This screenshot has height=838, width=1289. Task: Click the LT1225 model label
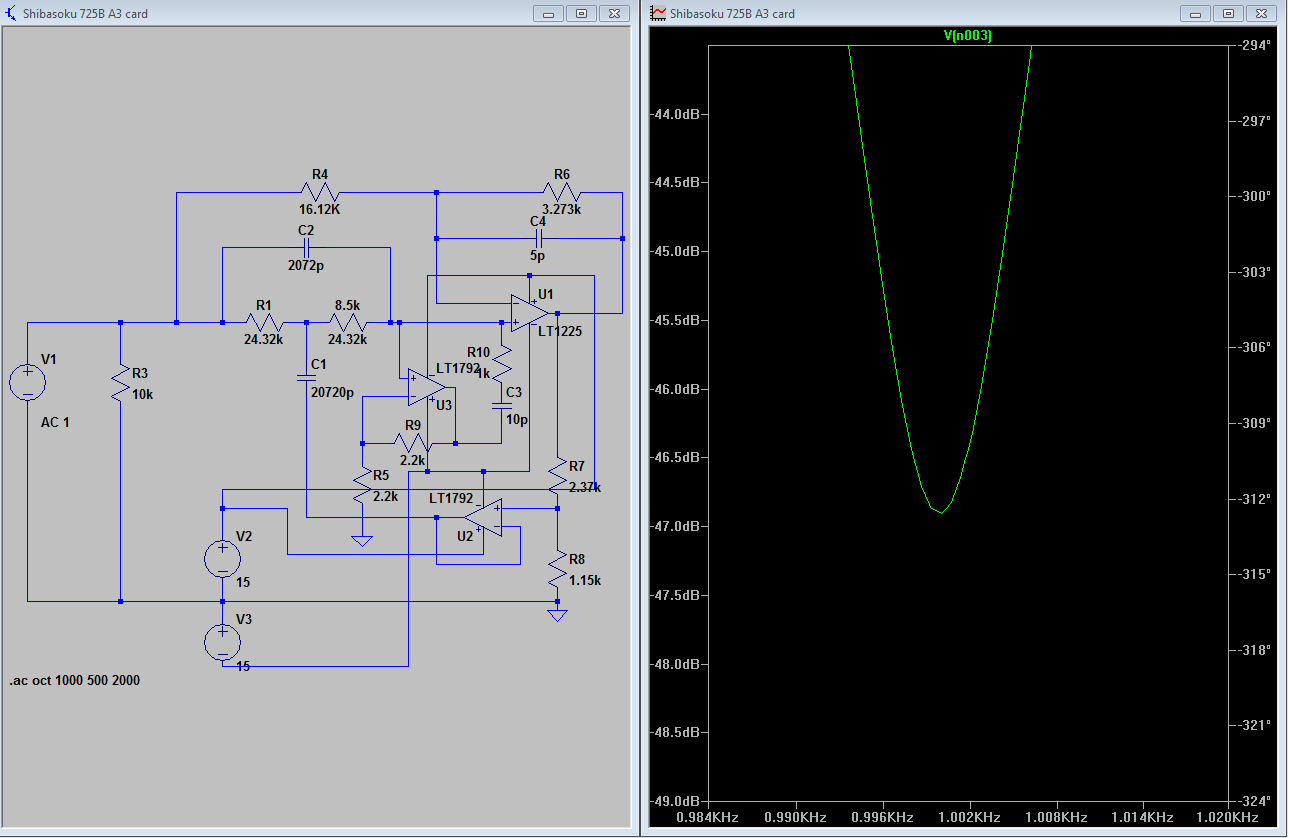pos(559,331)
